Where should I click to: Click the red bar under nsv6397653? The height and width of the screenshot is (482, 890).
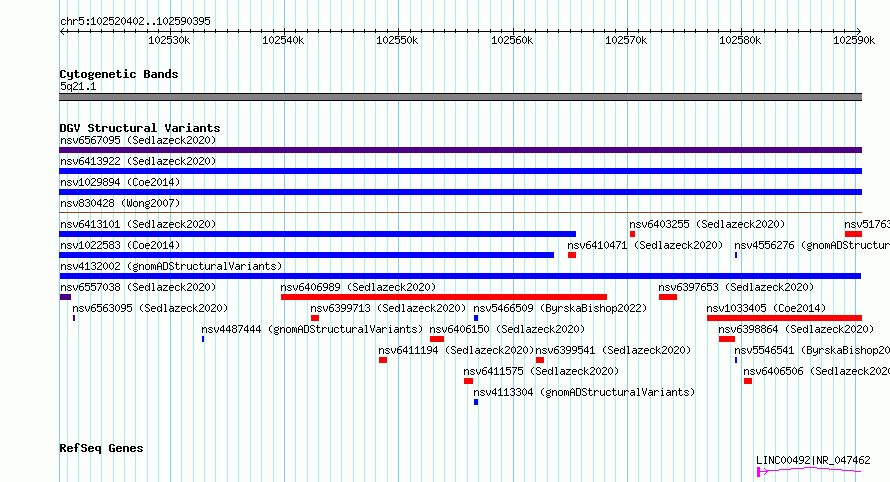coord(668,297)
